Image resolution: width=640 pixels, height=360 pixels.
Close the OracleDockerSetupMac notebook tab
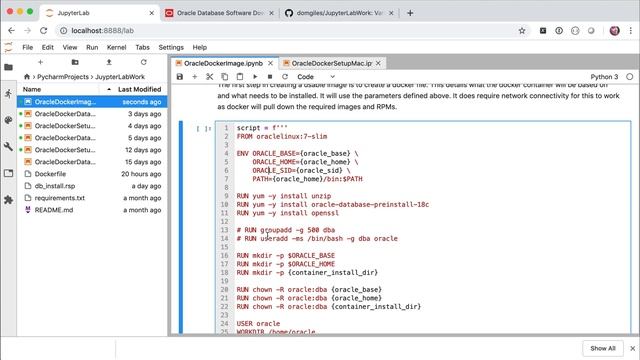pos(378,63)
